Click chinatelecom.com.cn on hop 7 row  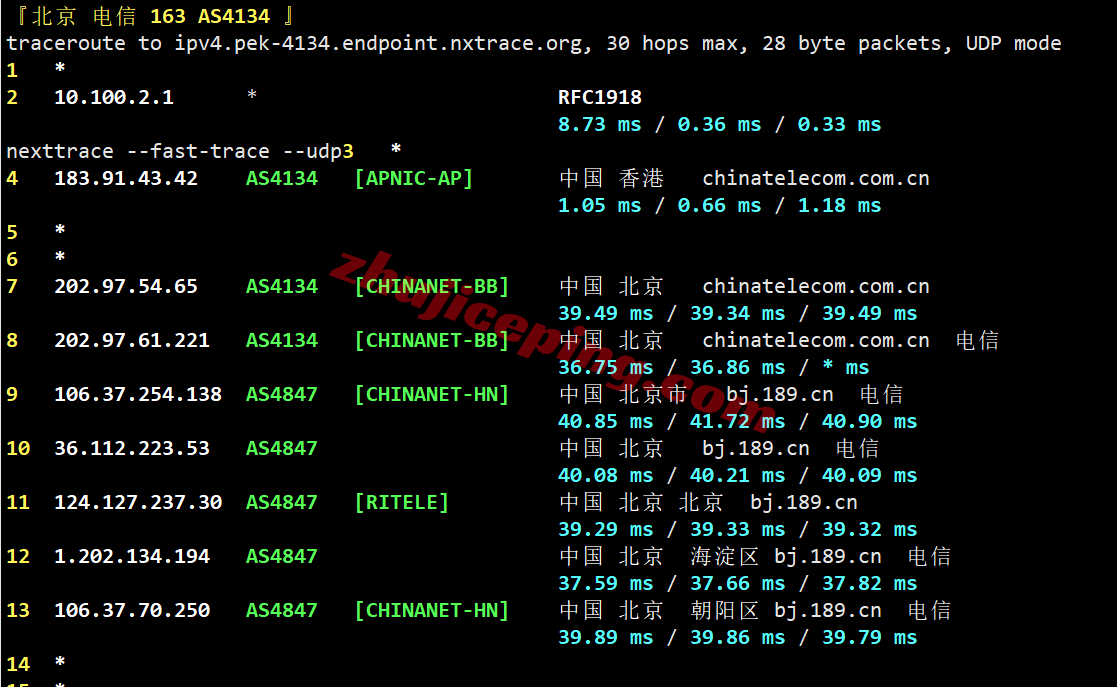click(816, 286)
